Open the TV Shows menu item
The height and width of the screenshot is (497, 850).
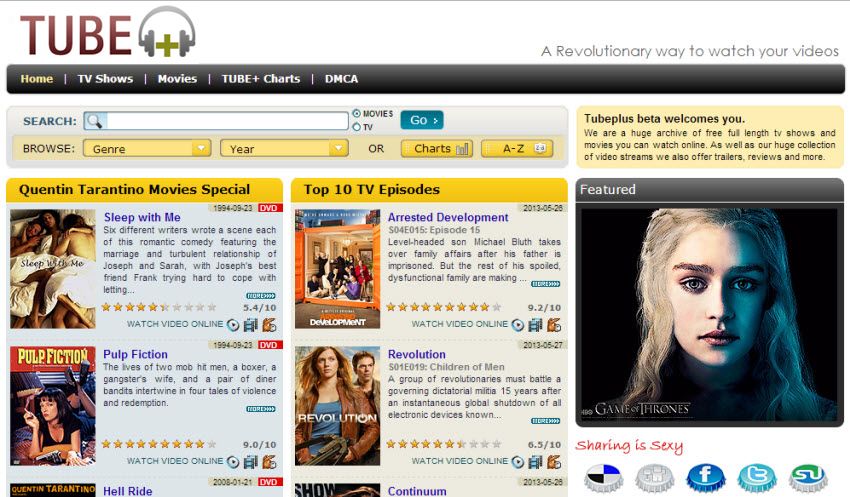[x=105, y=79]
